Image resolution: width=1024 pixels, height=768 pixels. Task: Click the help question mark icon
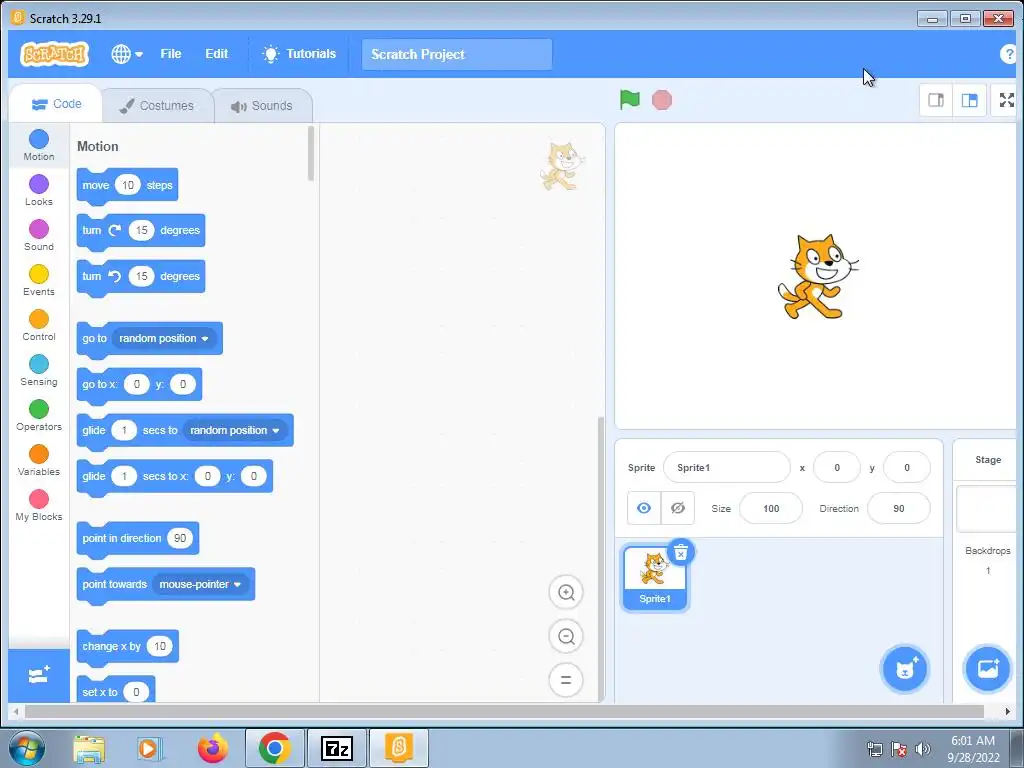point(1008,54)
